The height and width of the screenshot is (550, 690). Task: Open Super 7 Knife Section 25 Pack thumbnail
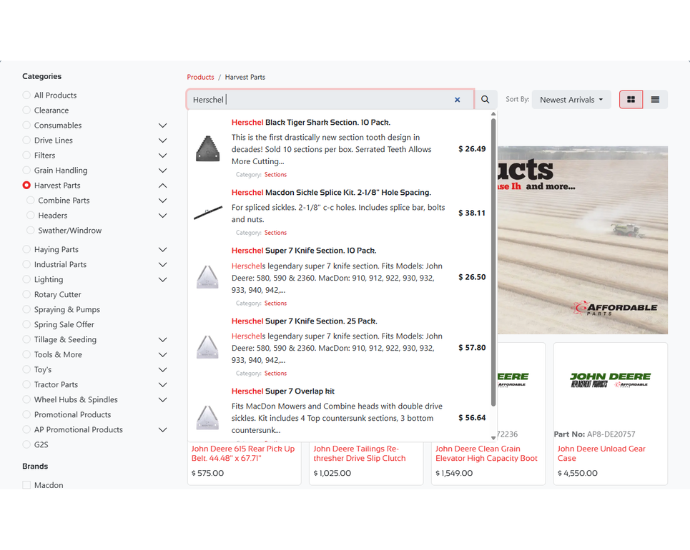(x=208, y=347)
